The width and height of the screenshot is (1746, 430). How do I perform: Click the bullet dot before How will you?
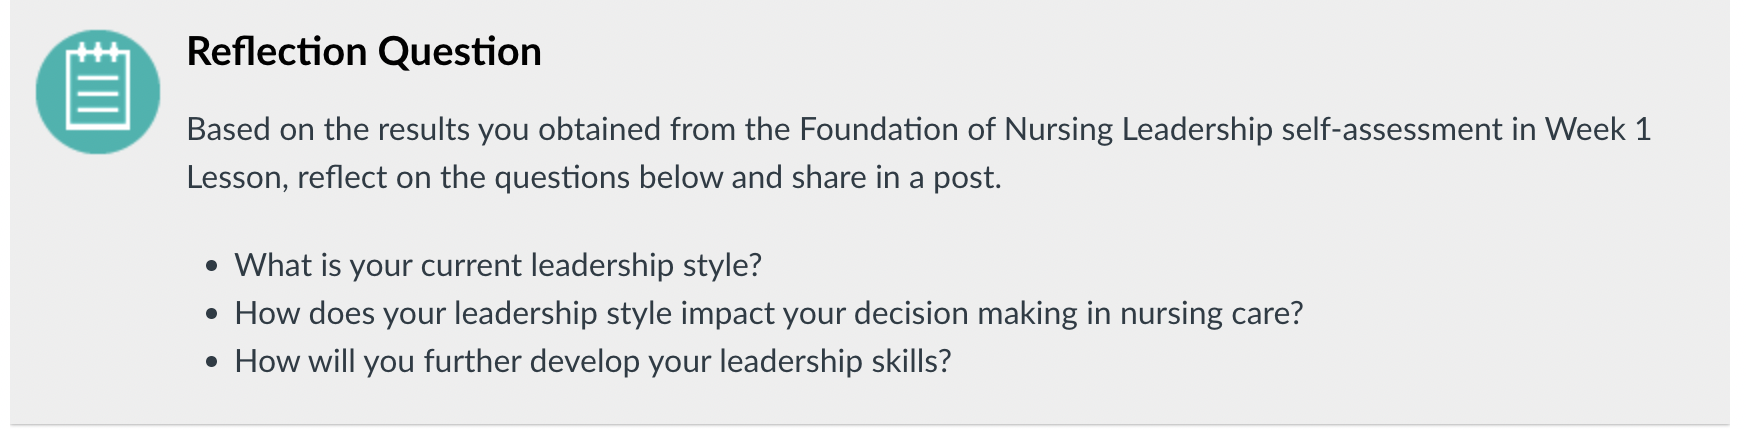pos(211,363)
